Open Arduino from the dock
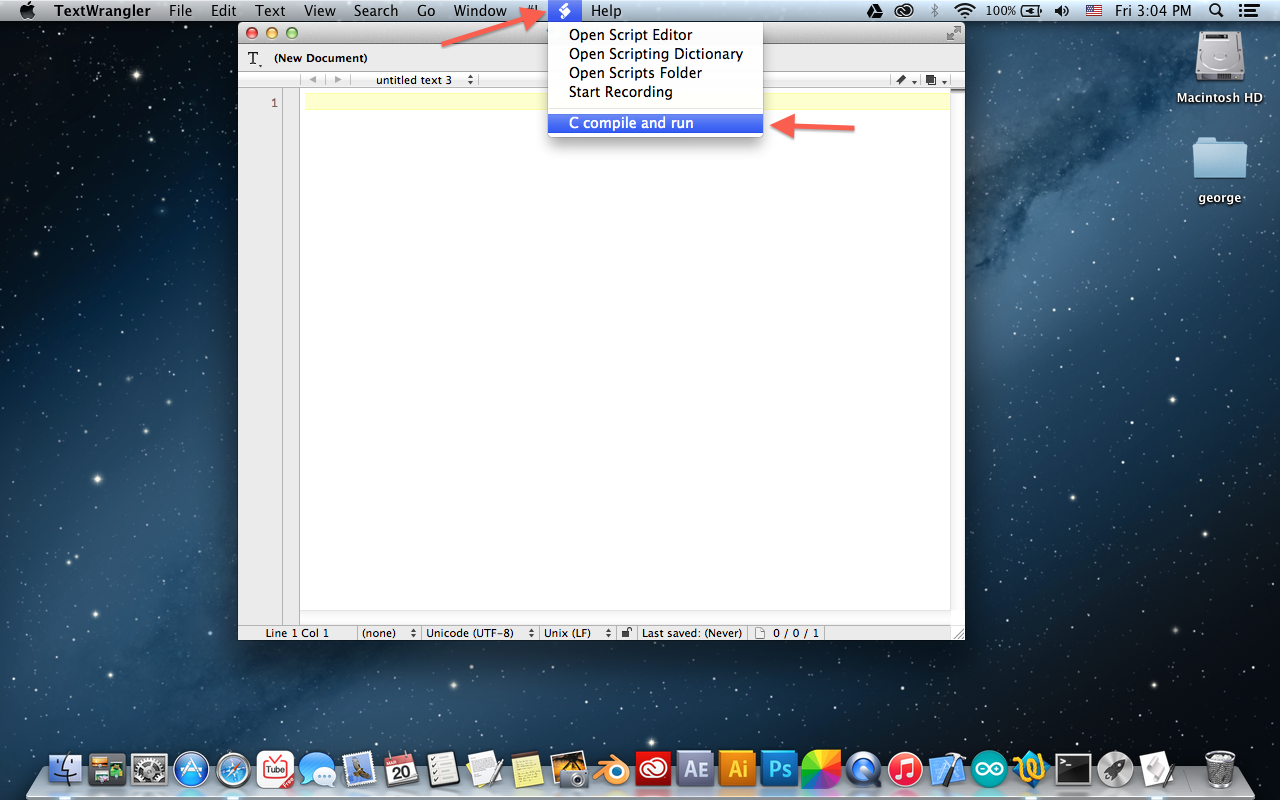Viewport: 1280px width, 800px height. [x=989, y=769]
